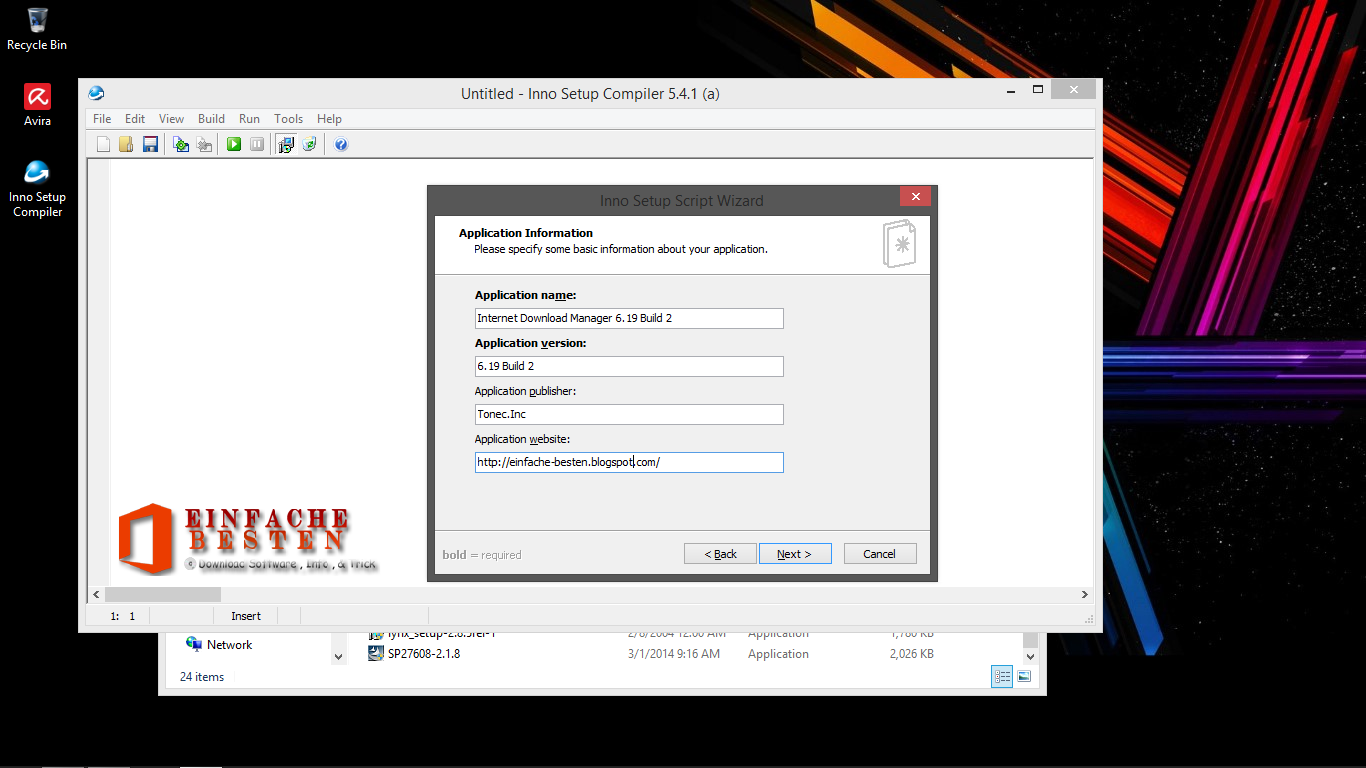
Task: Cancel the Script Wizard
Action: [880, 553]
